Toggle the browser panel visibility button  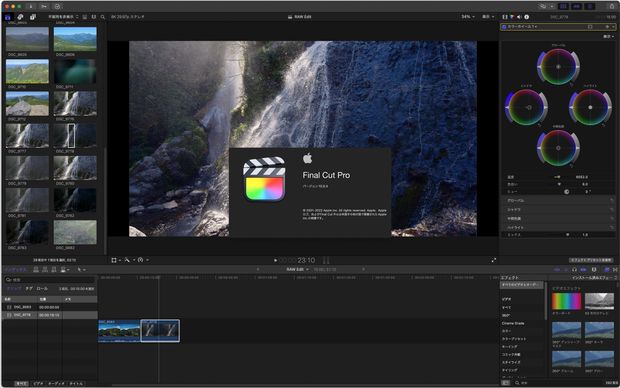(563, 6)
